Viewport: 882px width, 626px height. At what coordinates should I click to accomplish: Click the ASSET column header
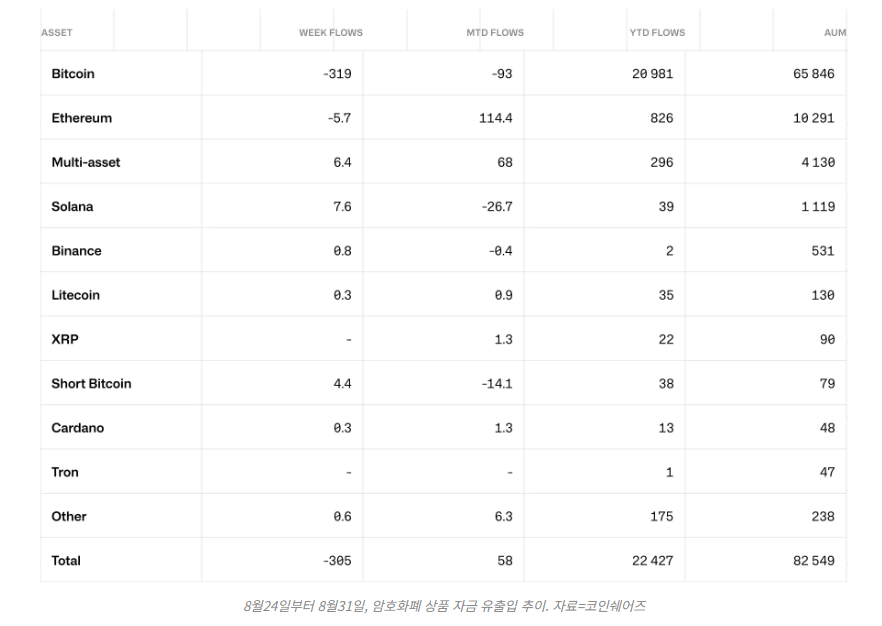click(57, 33)
